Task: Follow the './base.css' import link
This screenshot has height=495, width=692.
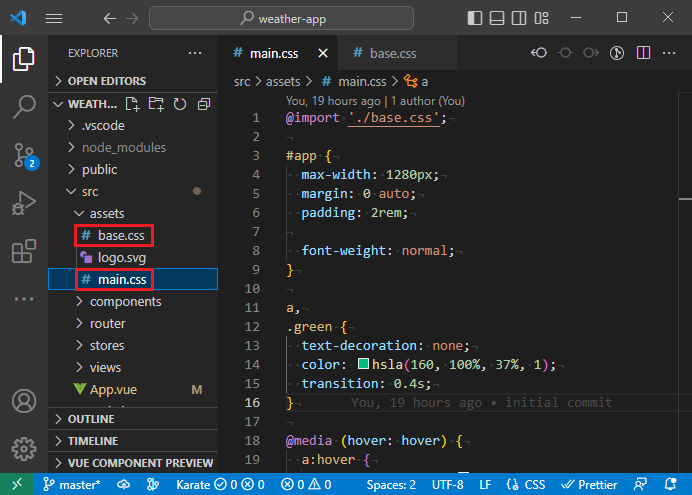Action: [x=394, y=118]
